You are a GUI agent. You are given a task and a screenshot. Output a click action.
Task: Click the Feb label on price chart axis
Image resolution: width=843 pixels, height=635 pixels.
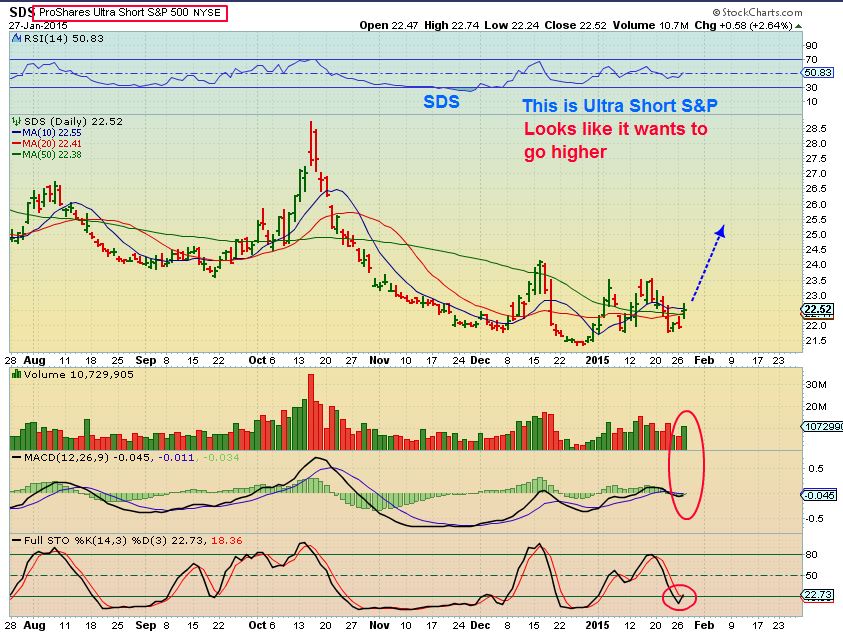click(704, 360)
